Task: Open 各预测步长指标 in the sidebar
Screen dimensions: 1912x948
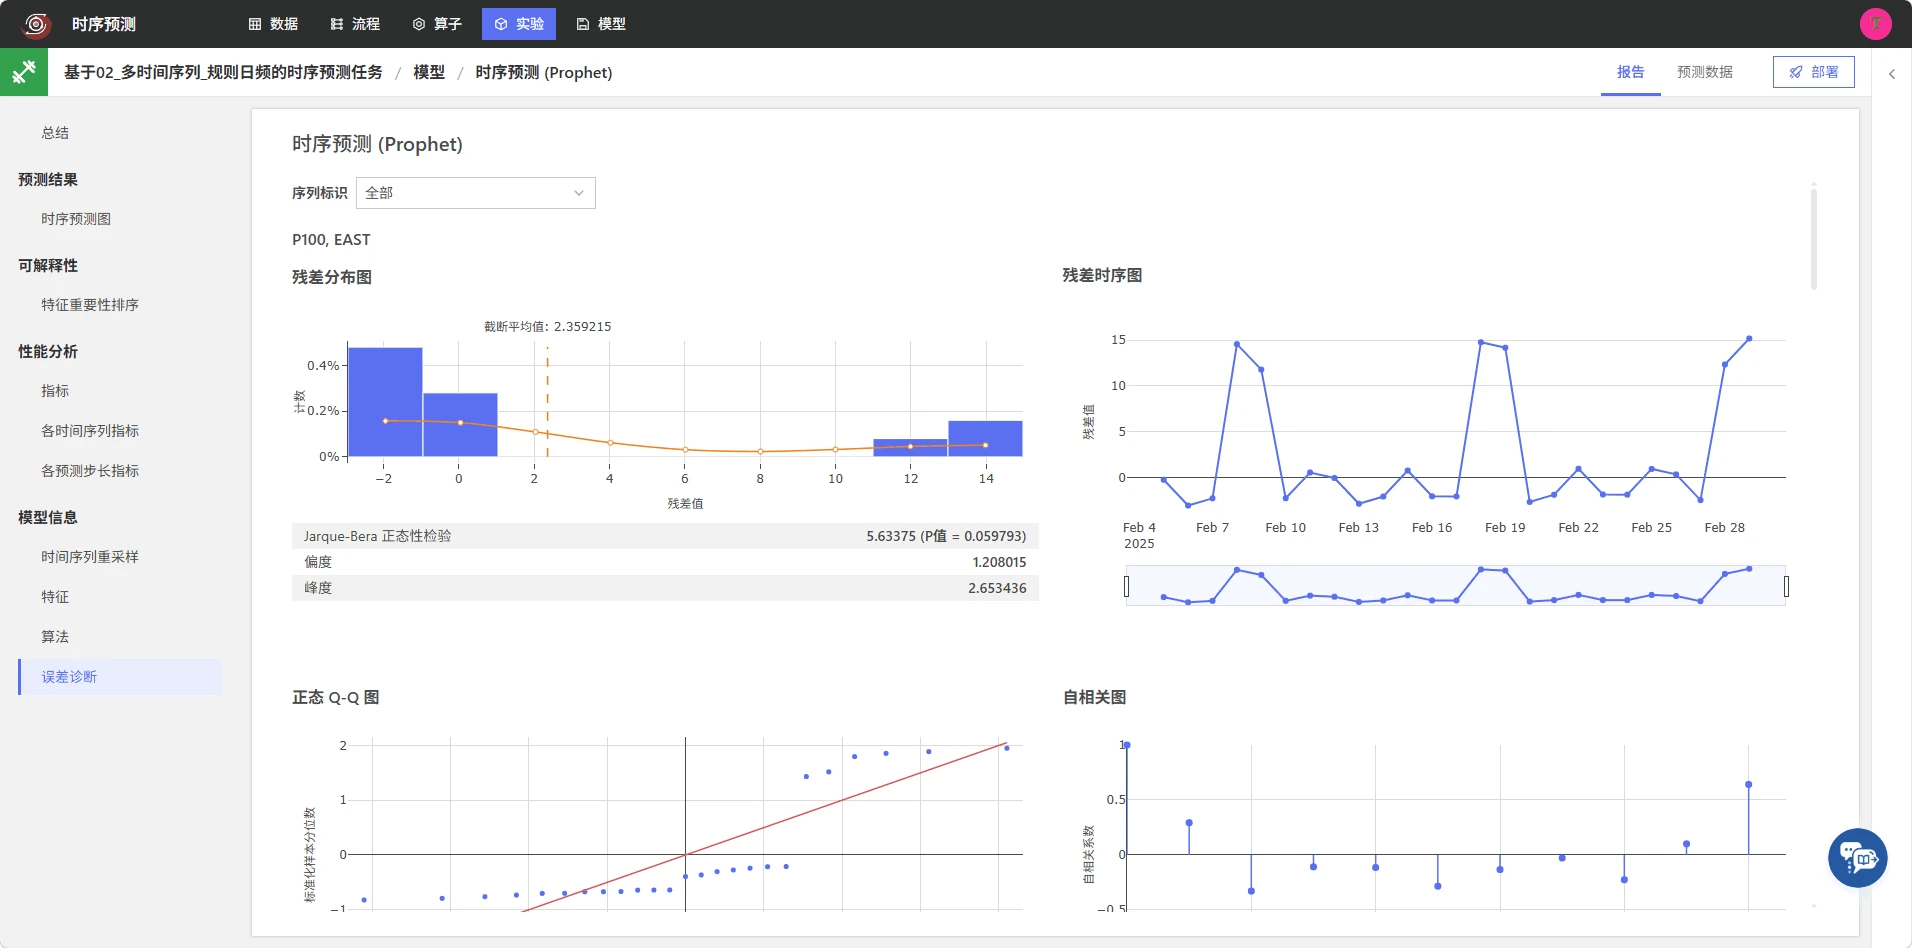Action: point(90,471)
